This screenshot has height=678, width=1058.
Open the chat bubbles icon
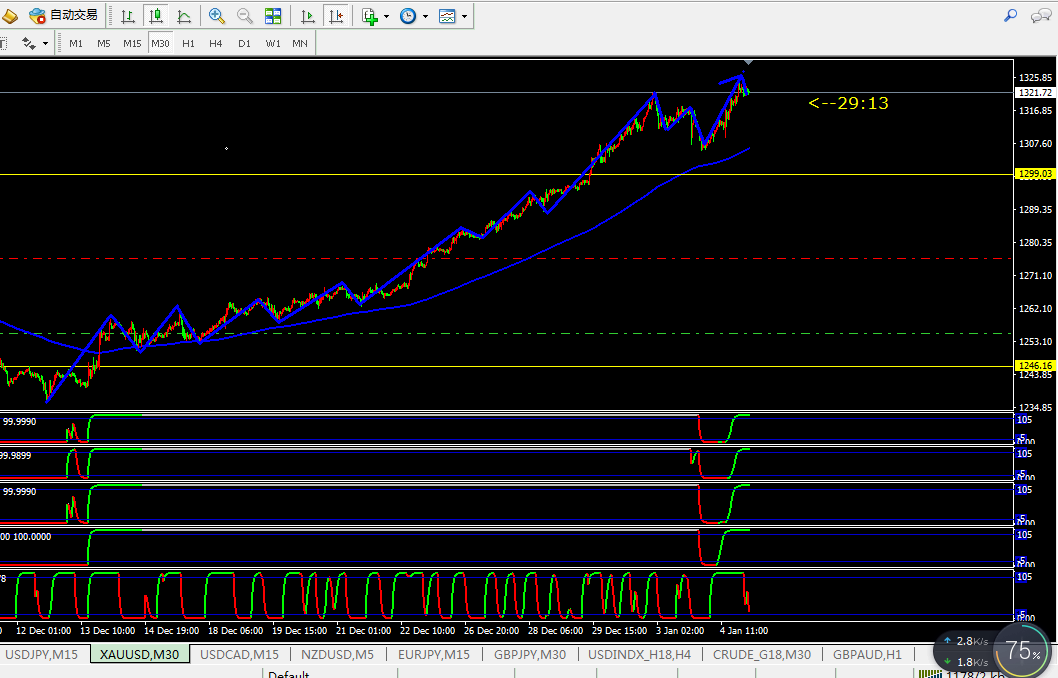1040,16
